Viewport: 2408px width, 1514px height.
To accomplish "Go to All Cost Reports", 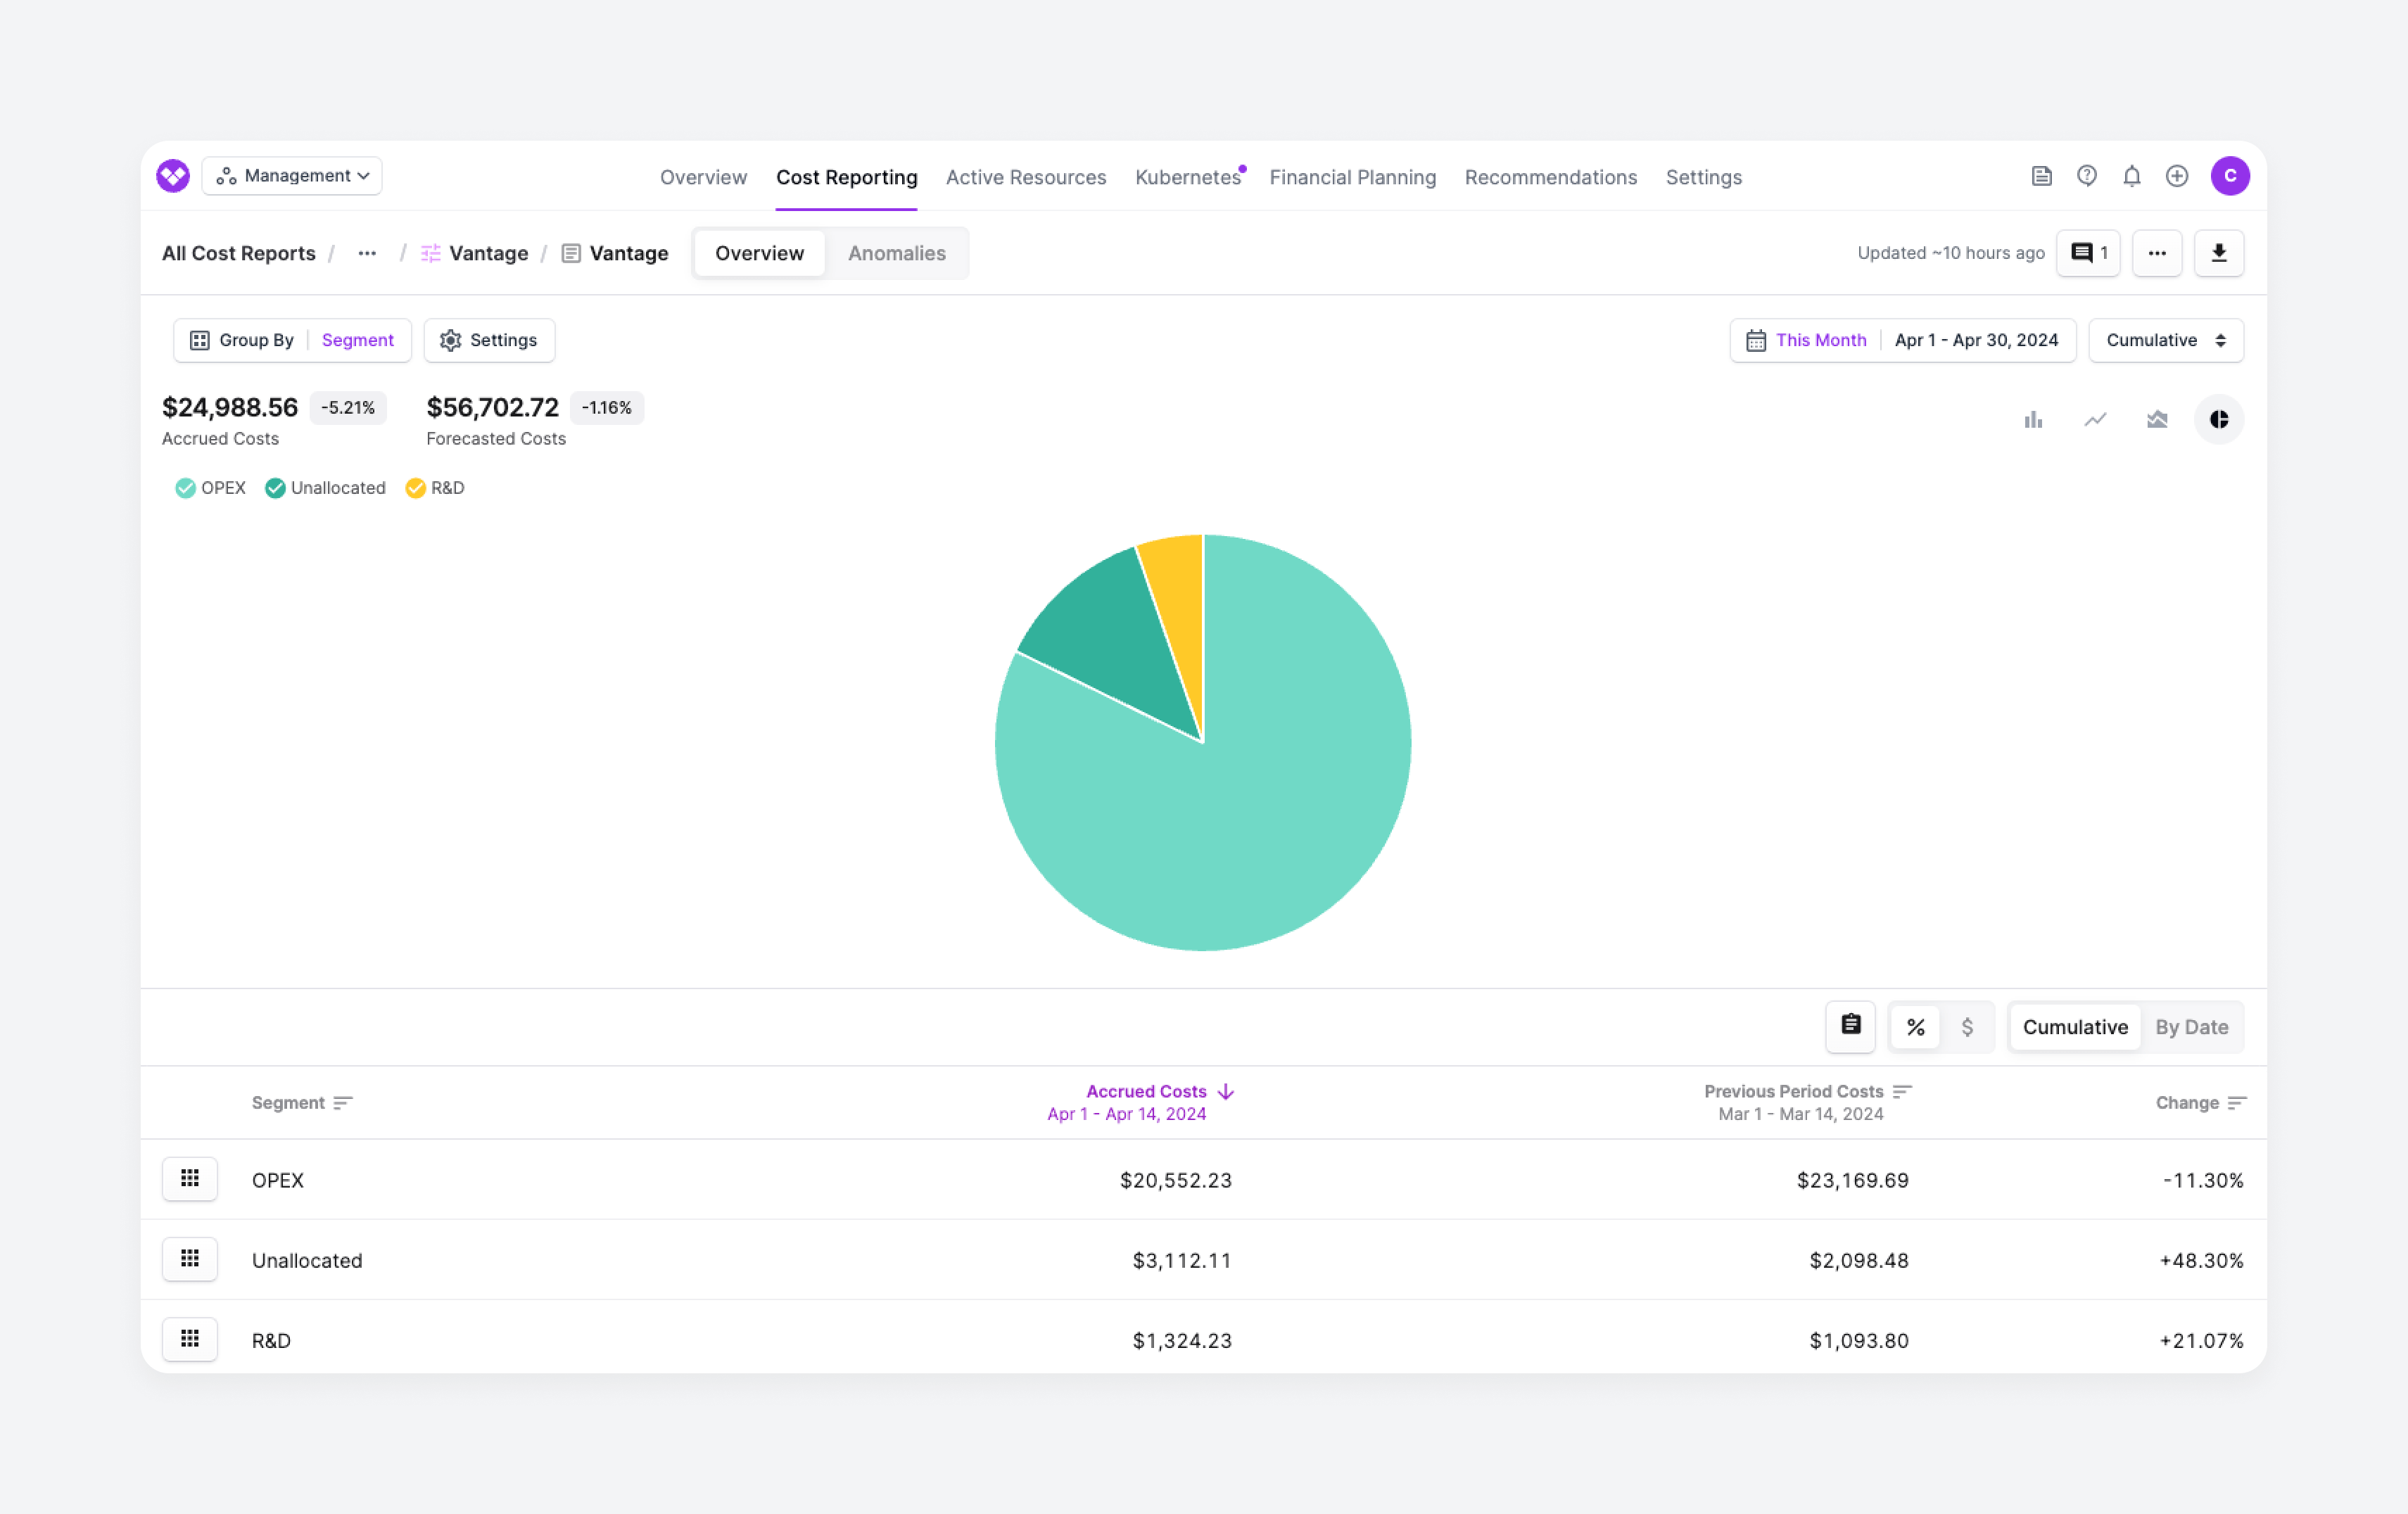I will click(x=238, y=253).
